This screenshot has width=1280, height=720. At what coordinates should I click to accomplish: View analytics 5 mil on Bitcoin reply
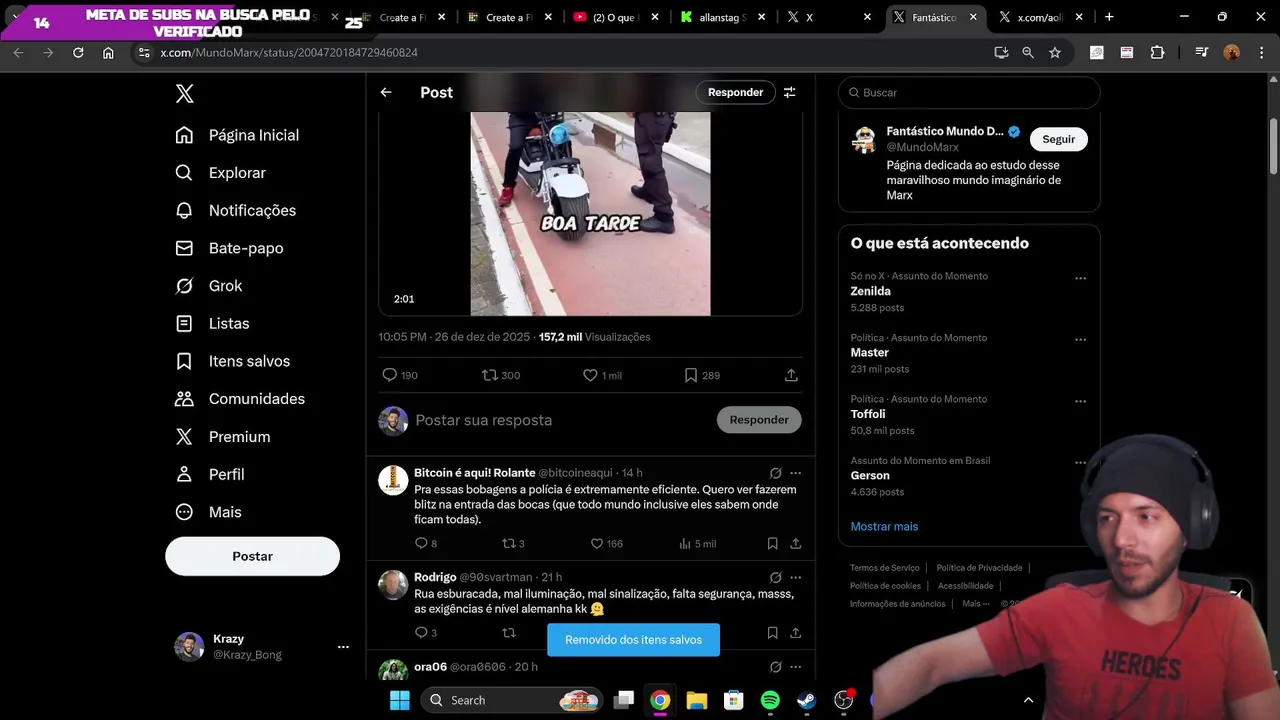coord(697,543)
